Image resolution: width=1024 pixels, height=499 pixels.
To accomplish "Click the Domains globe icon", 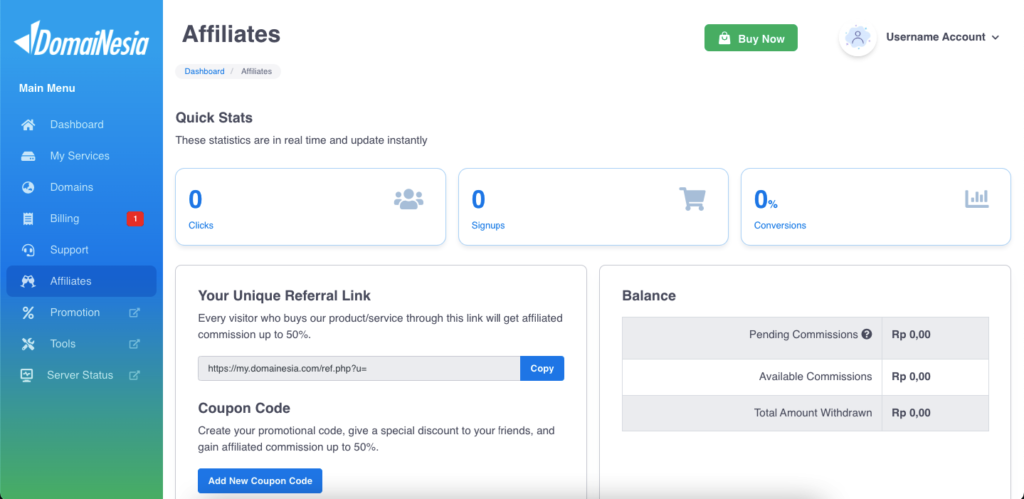I will (27, 187).
